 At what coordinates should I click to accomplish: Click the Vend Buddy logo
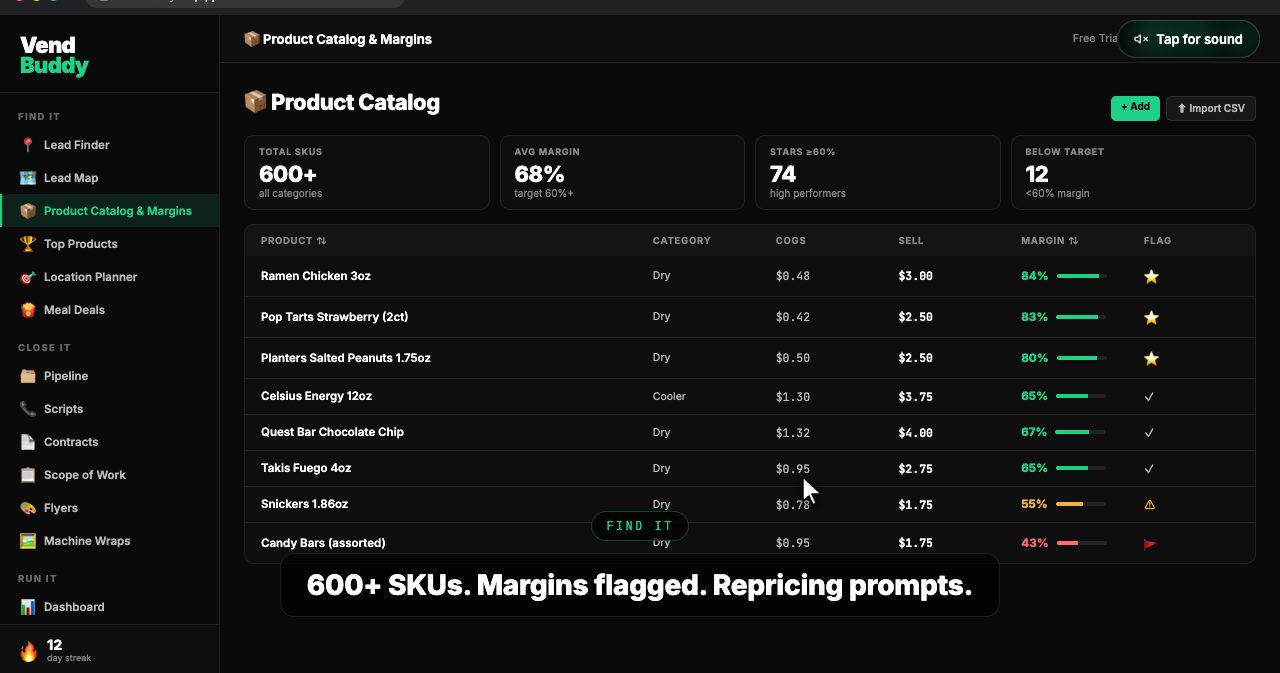(x=54, y=56)
